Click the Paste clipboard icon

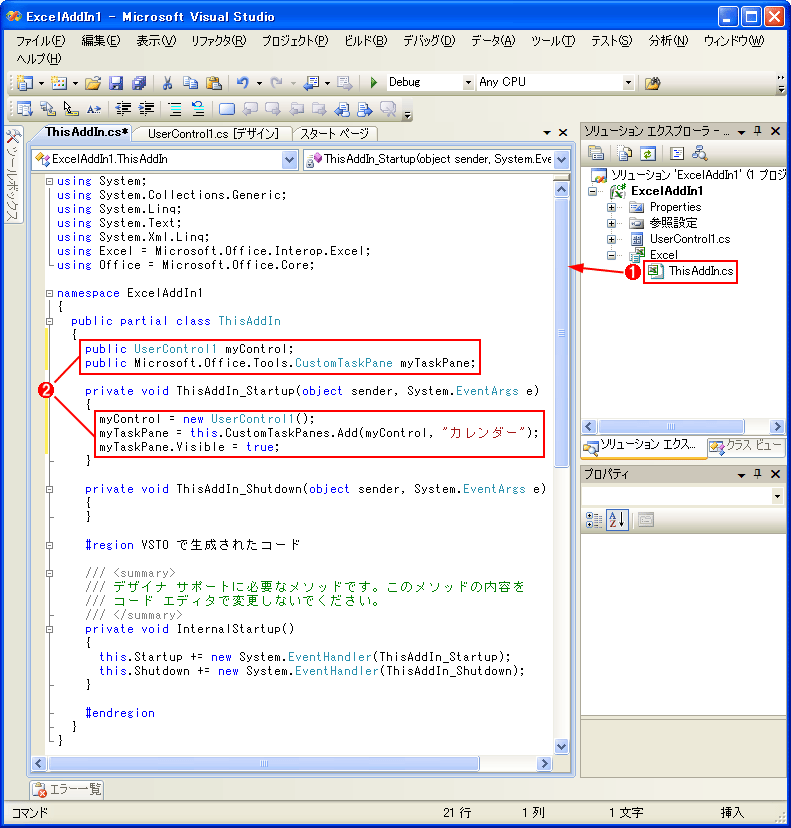pyautogui.click(x=213, y=83)
